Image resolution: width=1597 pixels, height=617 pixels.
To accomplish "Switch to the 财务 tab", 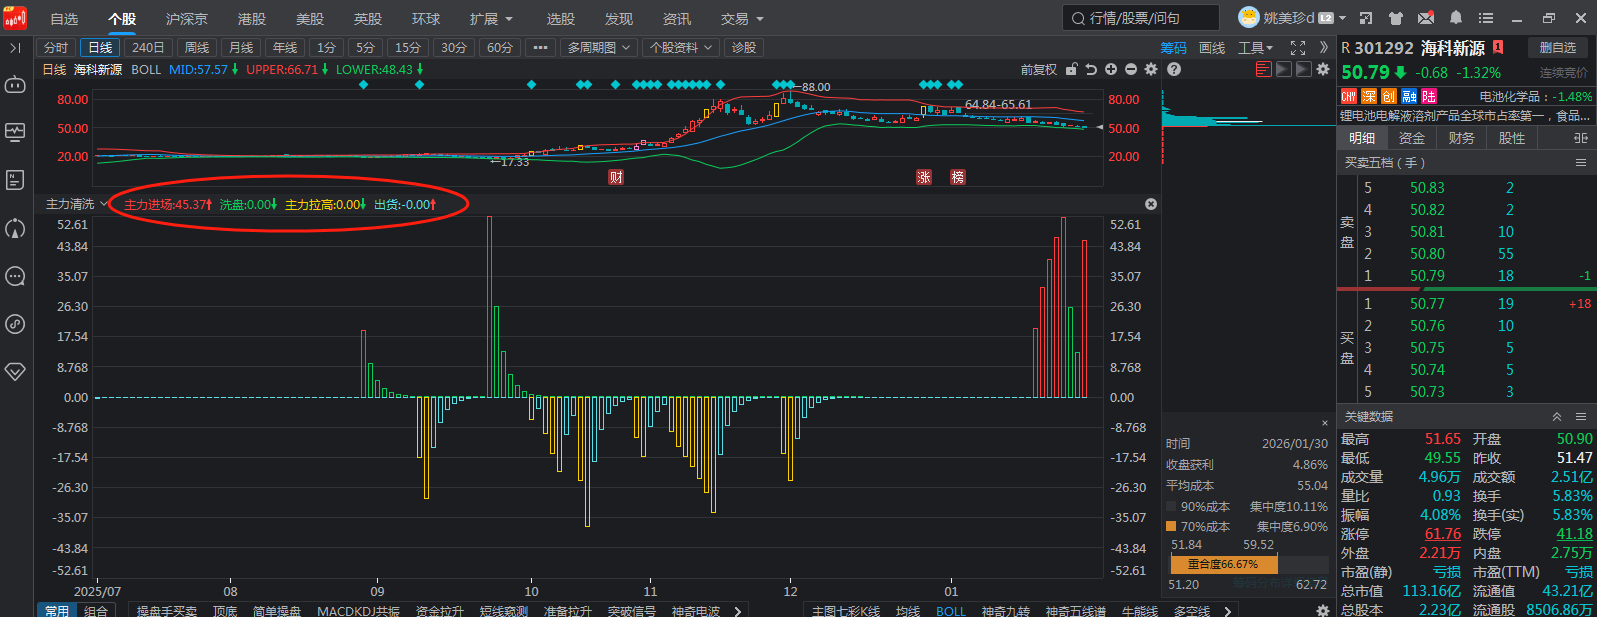I will [x=1462, y=138].
